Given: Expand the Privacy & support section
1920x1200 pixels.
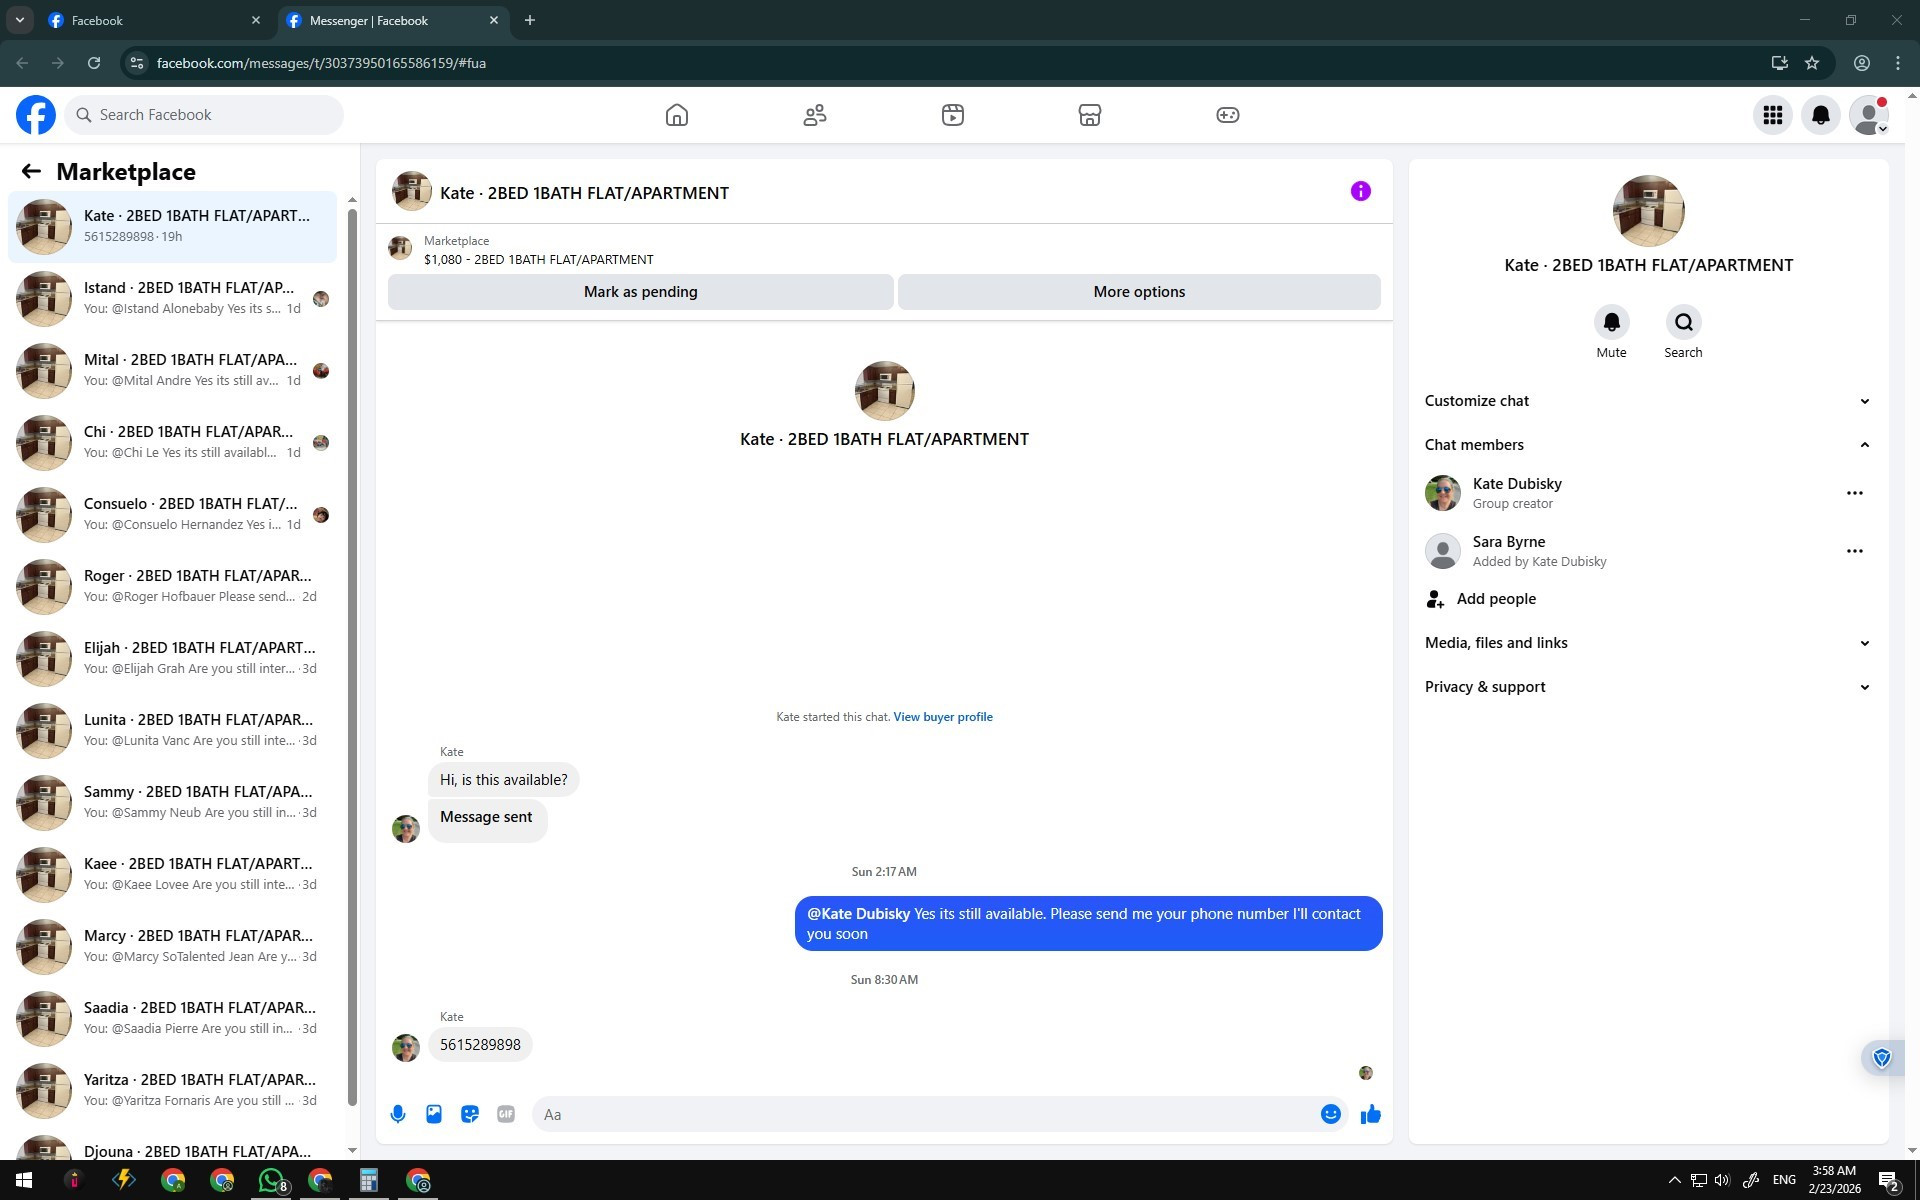Looking at the screenshot, I should tap(1649, 687).
